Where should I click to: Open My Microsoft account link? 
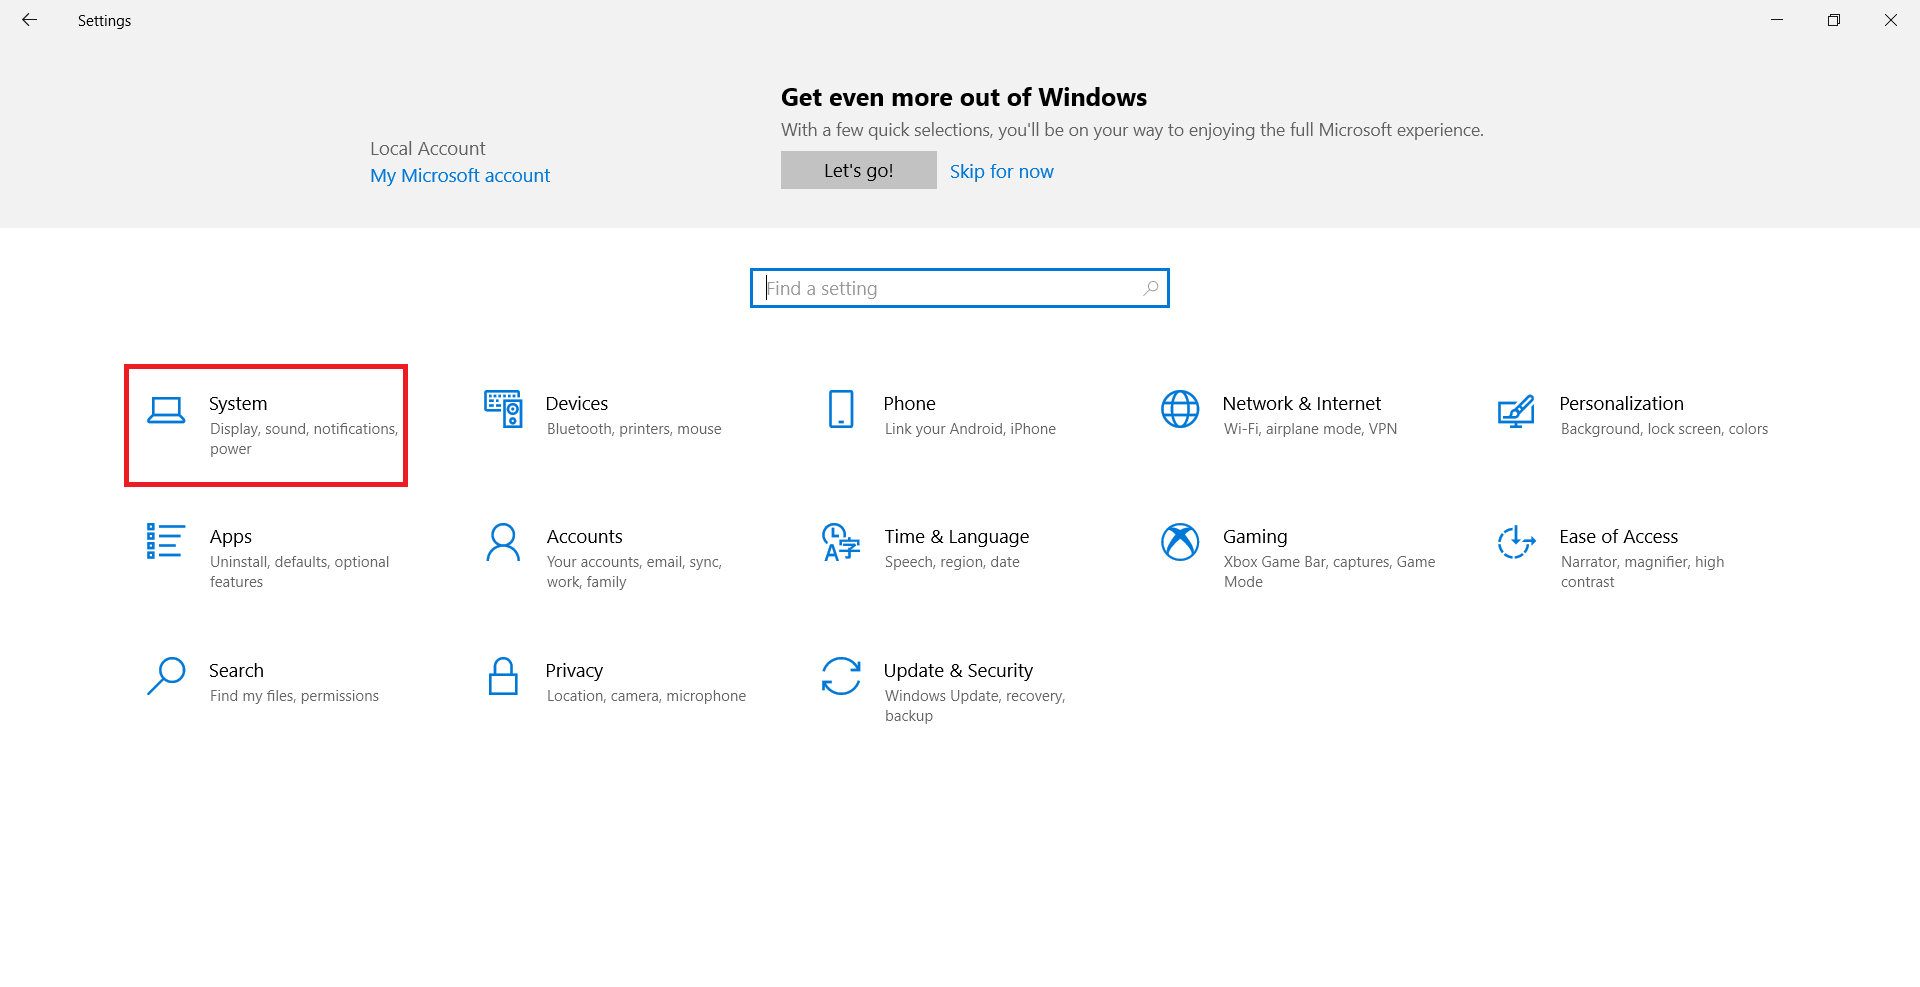coord(460,175)
